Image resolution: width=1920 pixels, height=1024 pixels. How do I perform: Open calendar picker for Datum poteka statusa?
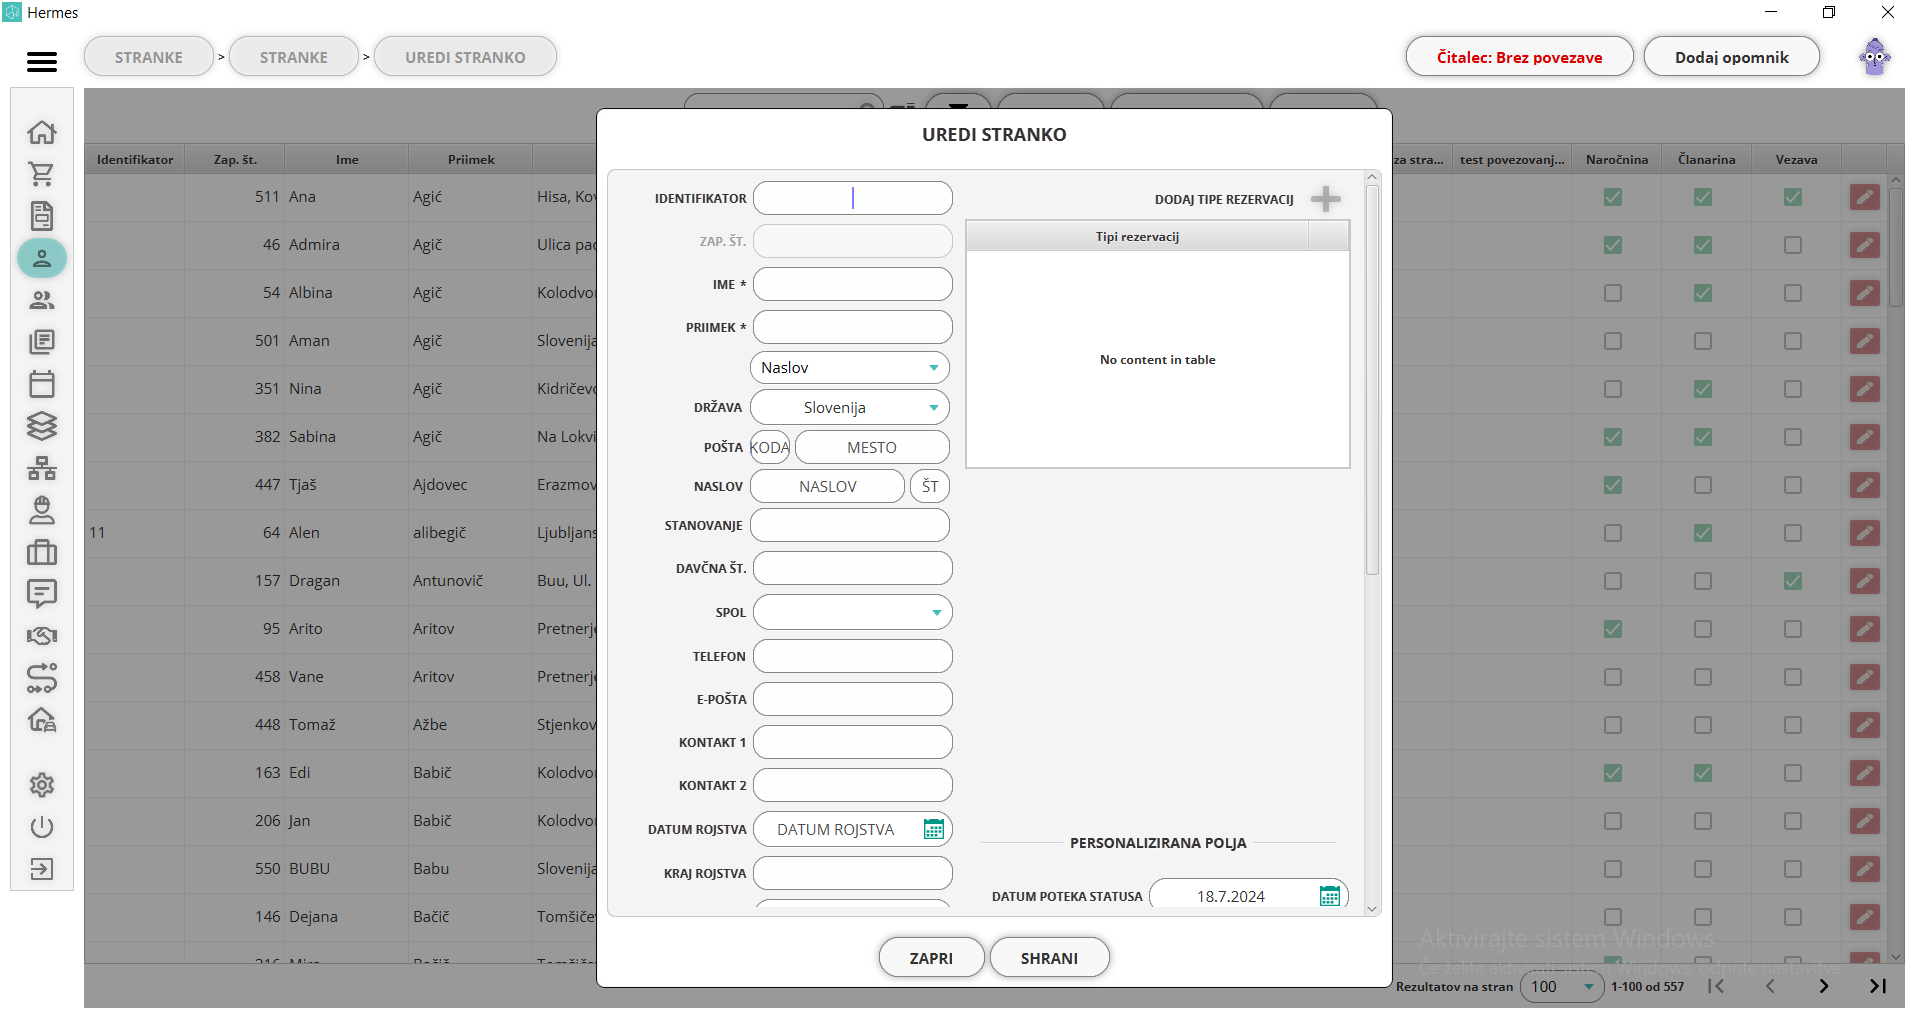point(1329,896)
